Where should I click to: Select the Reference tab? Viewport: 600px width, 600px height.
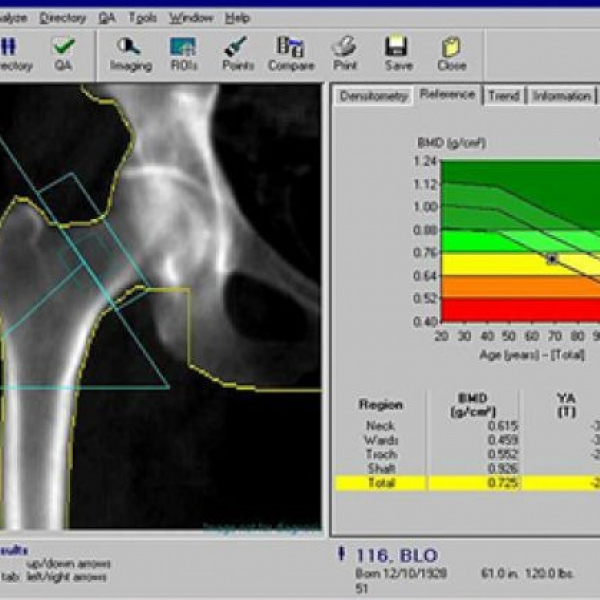448,95
